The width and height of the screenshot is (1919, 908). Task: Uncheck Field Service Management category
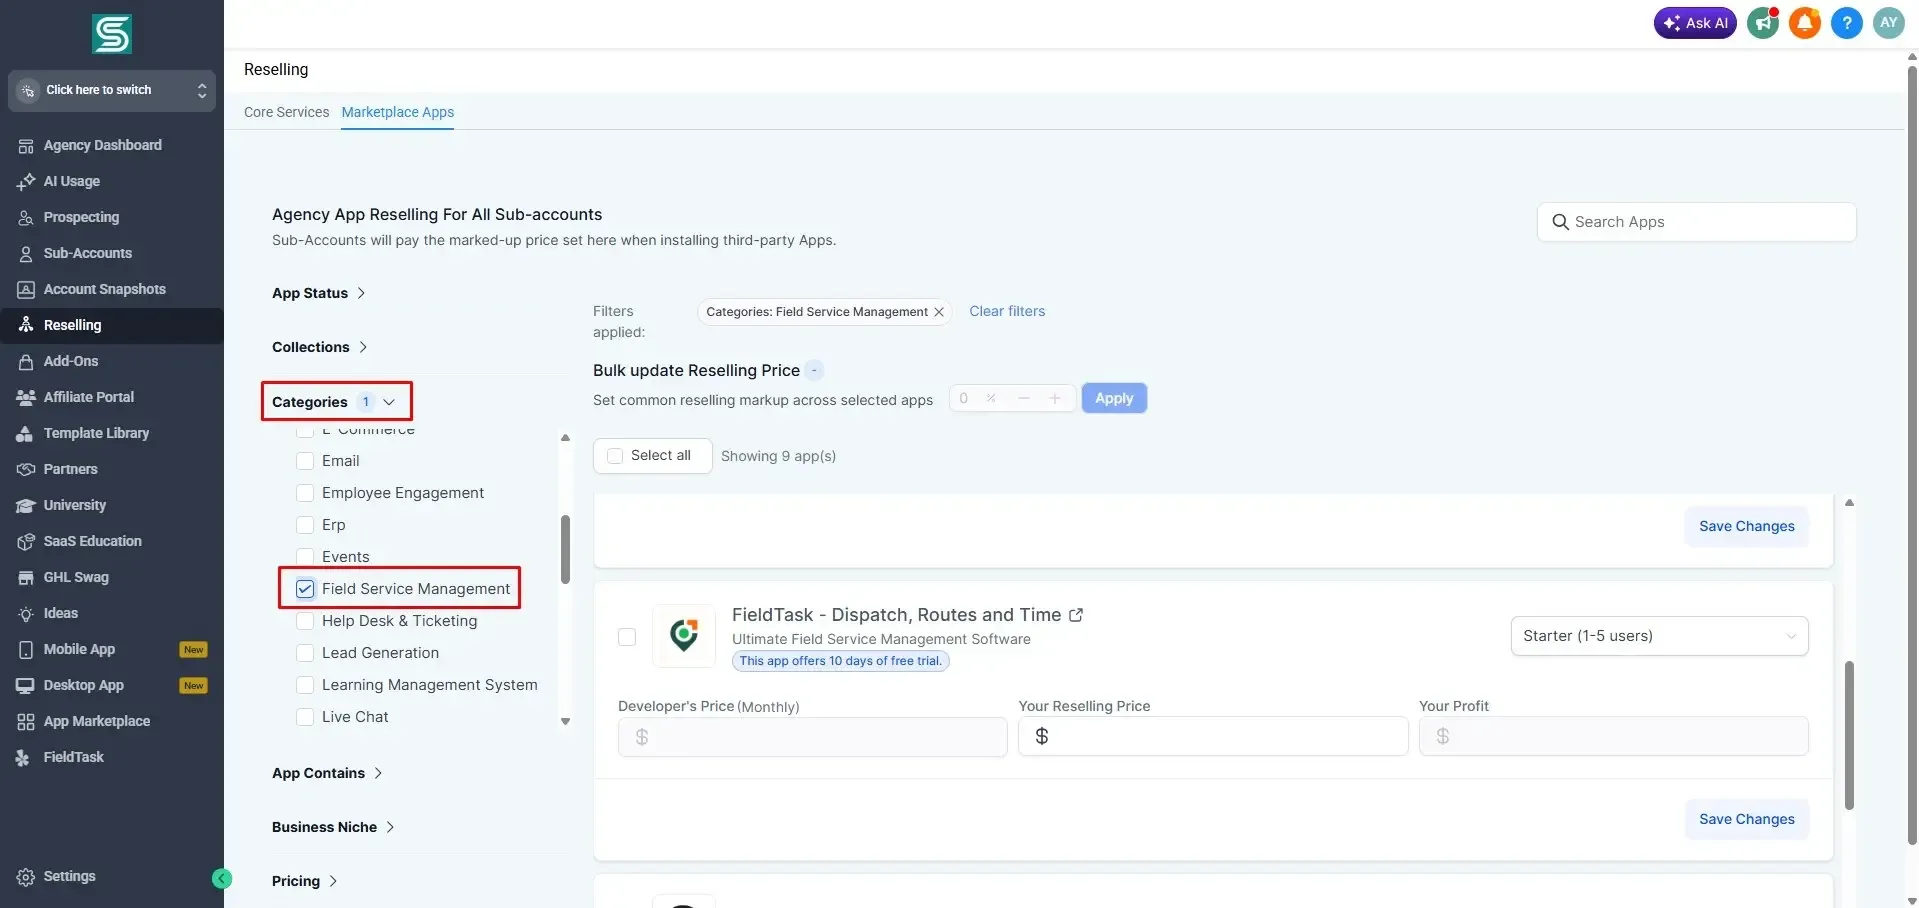[305, 589]
